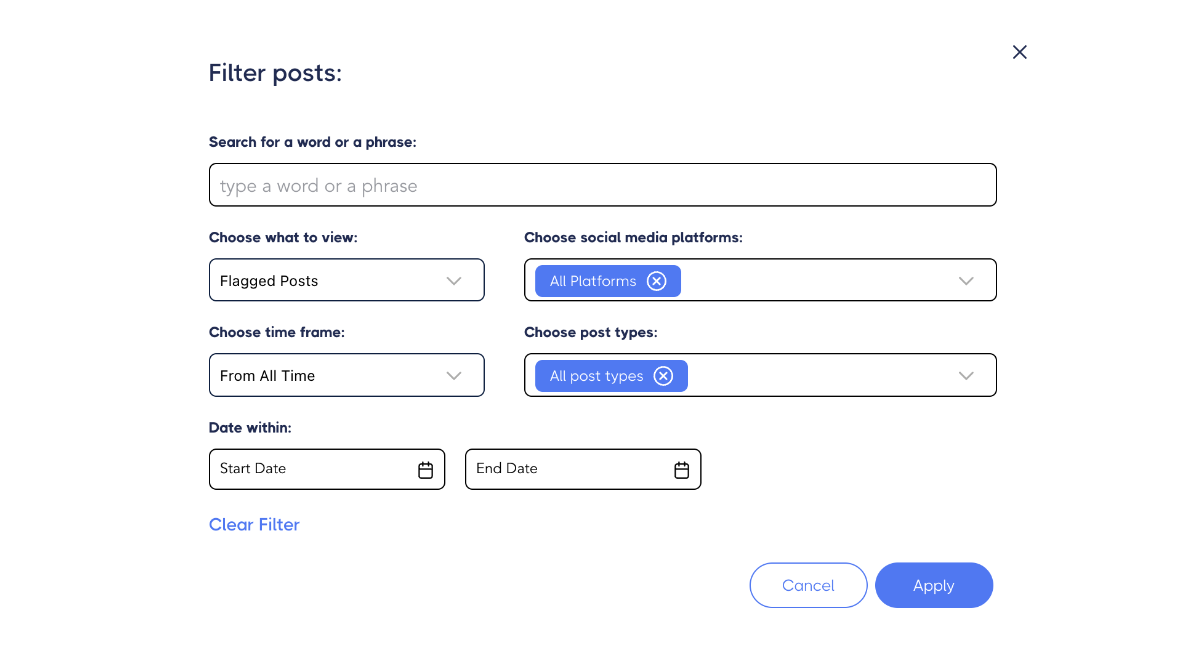
Task: Click the Flagged Posts selected value
Action: pyautogui.click(x=269, y=281)
